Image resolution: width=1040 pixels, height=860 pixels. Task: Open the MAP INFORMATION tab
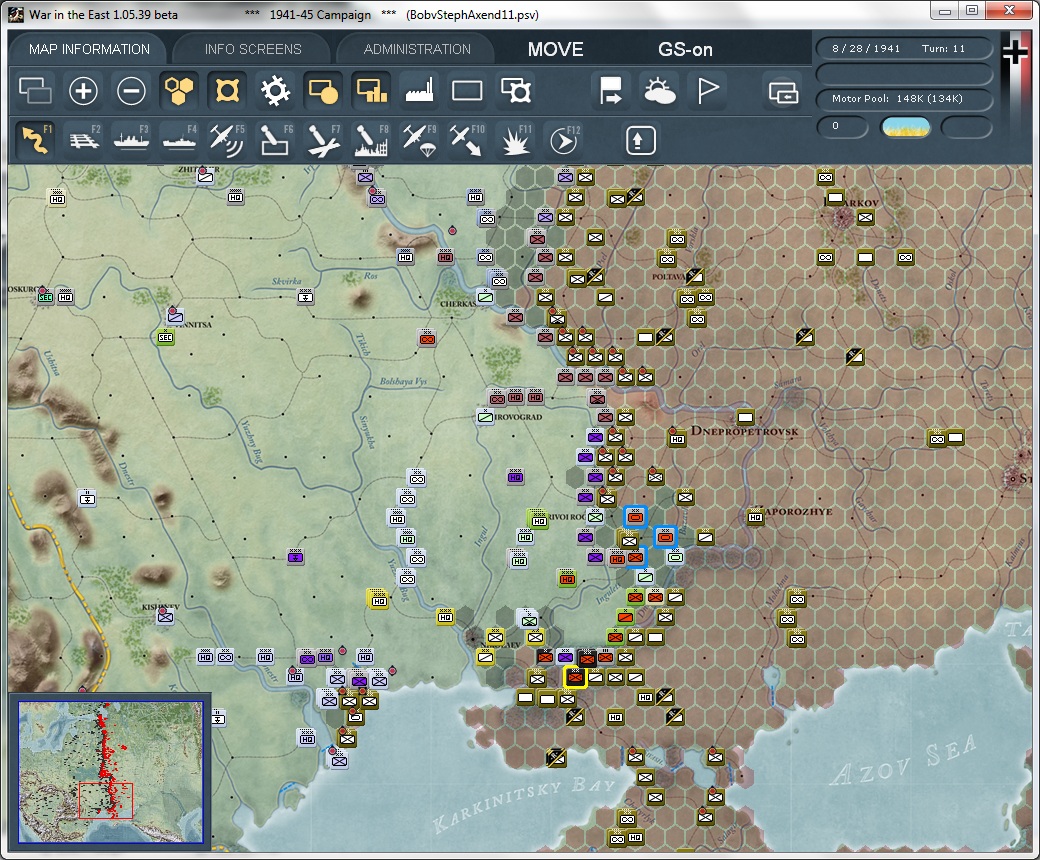point(89,49)
